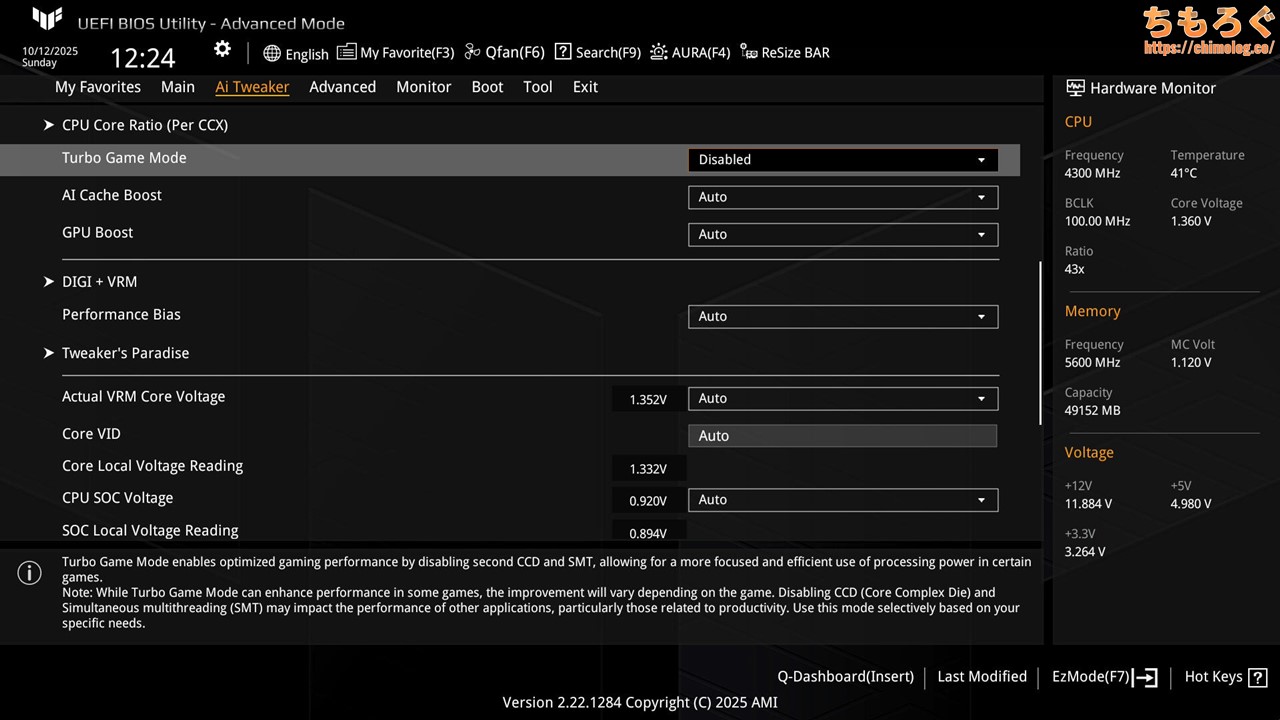
Task: Switch to the Advanced tab
Action: pos(342,87)
